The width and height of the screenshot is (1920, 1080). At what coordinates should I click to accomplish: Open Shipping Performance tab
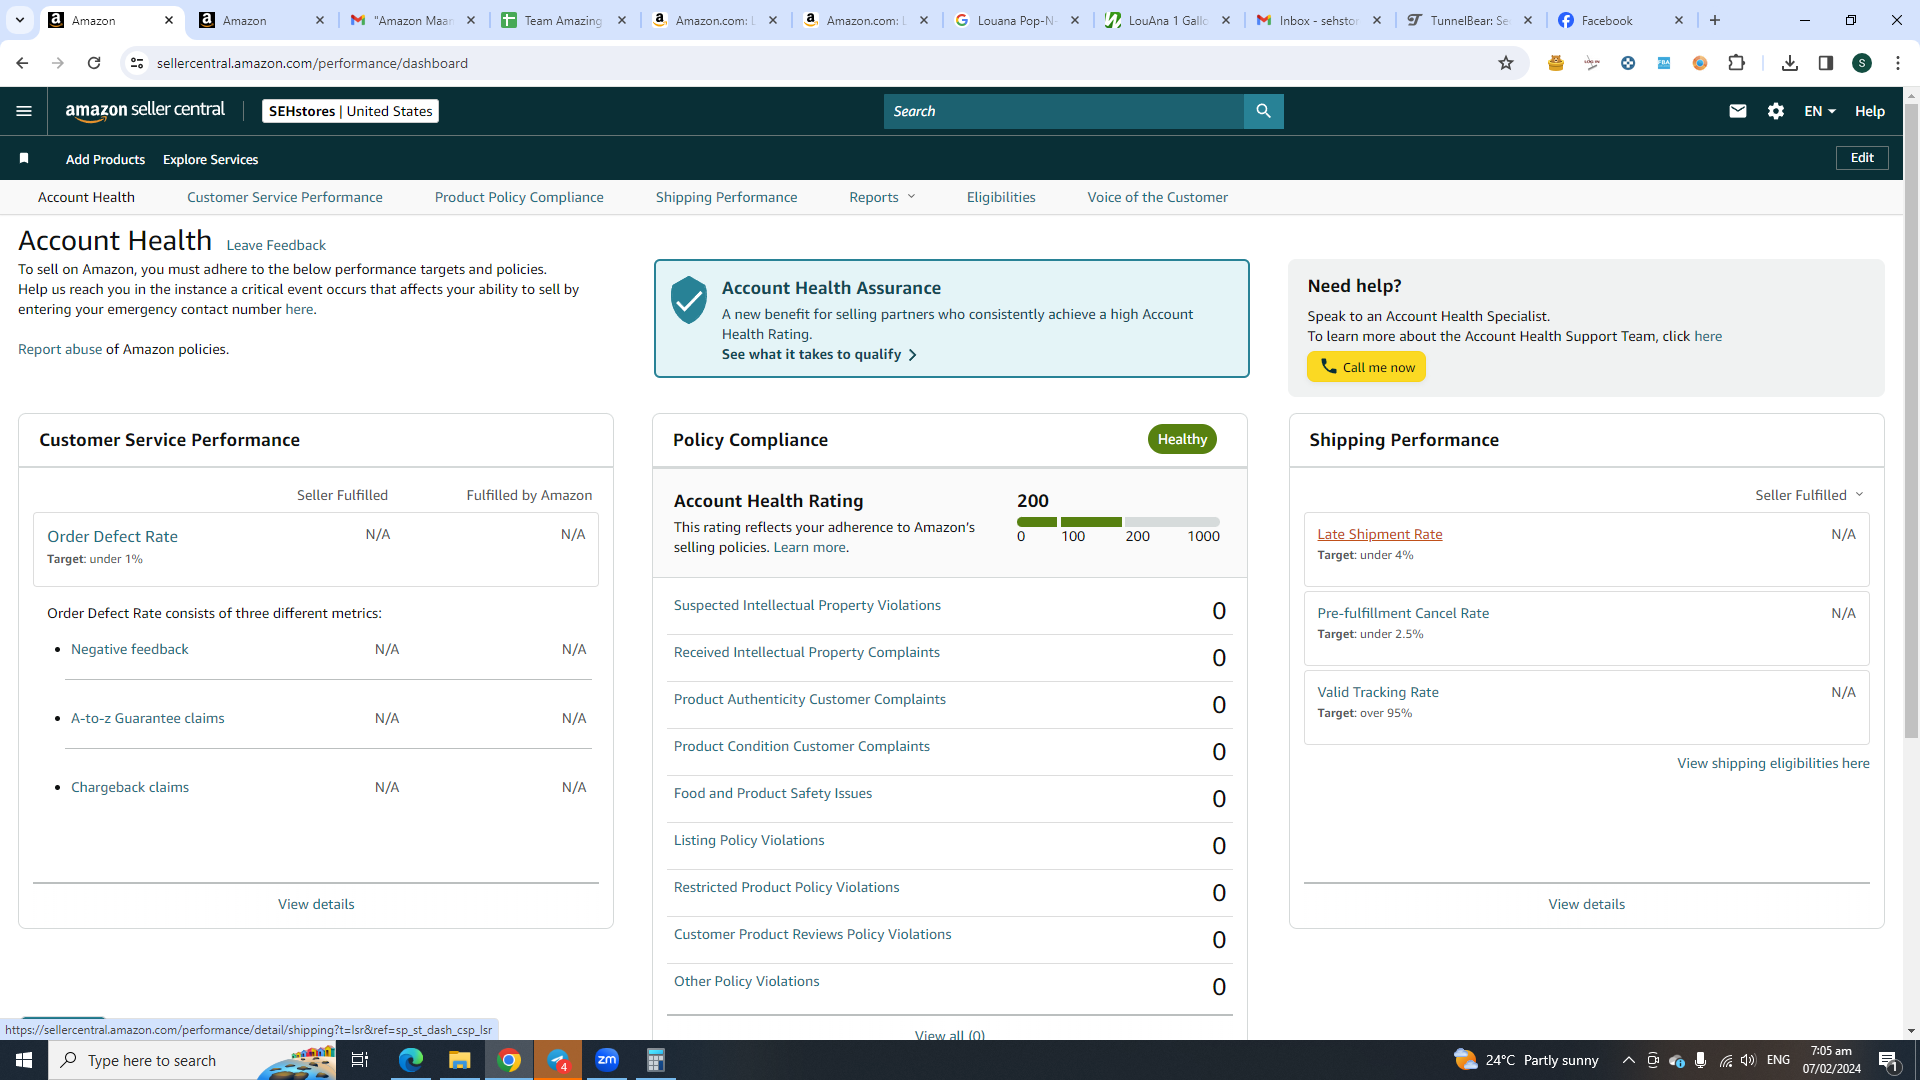click(726, 197)
